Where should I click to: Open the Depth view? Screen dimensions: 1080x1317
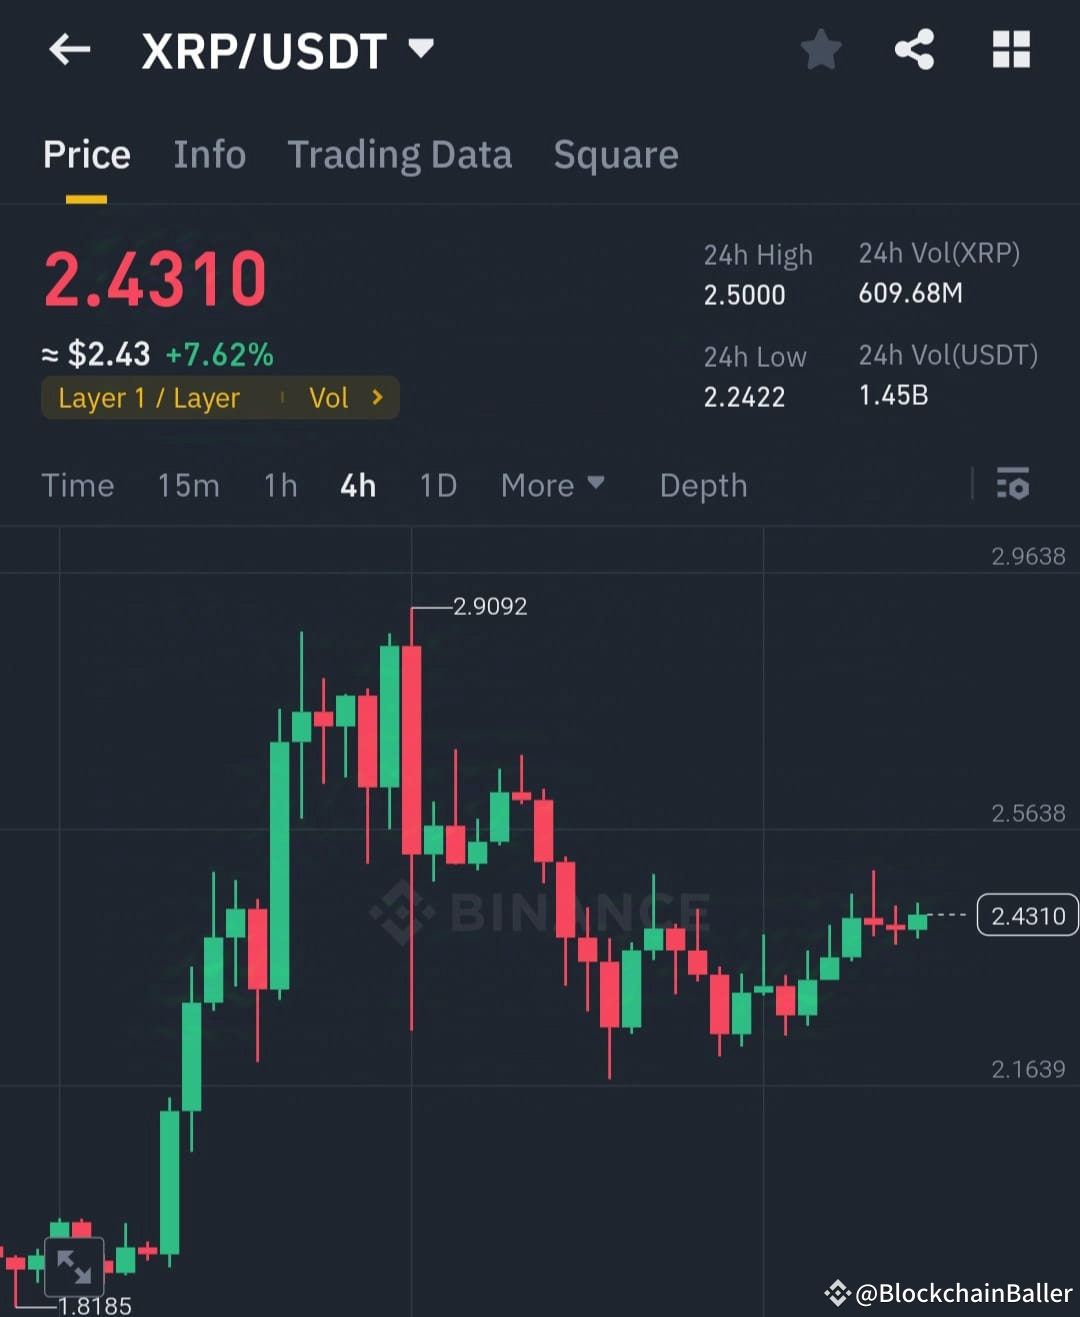point(703,485)
